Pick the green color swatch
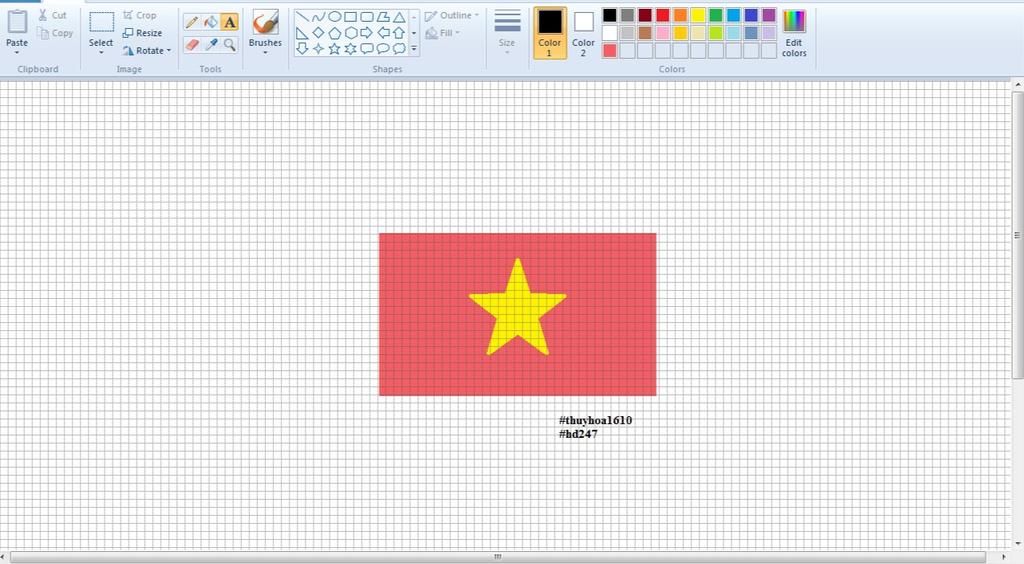Screen dimensions: 1024x564 click(716, 15)
